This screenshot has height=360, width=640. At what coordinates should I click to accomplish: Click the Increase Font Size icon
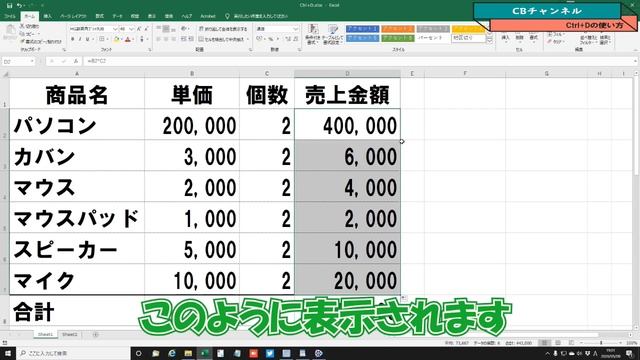(139, 29)
